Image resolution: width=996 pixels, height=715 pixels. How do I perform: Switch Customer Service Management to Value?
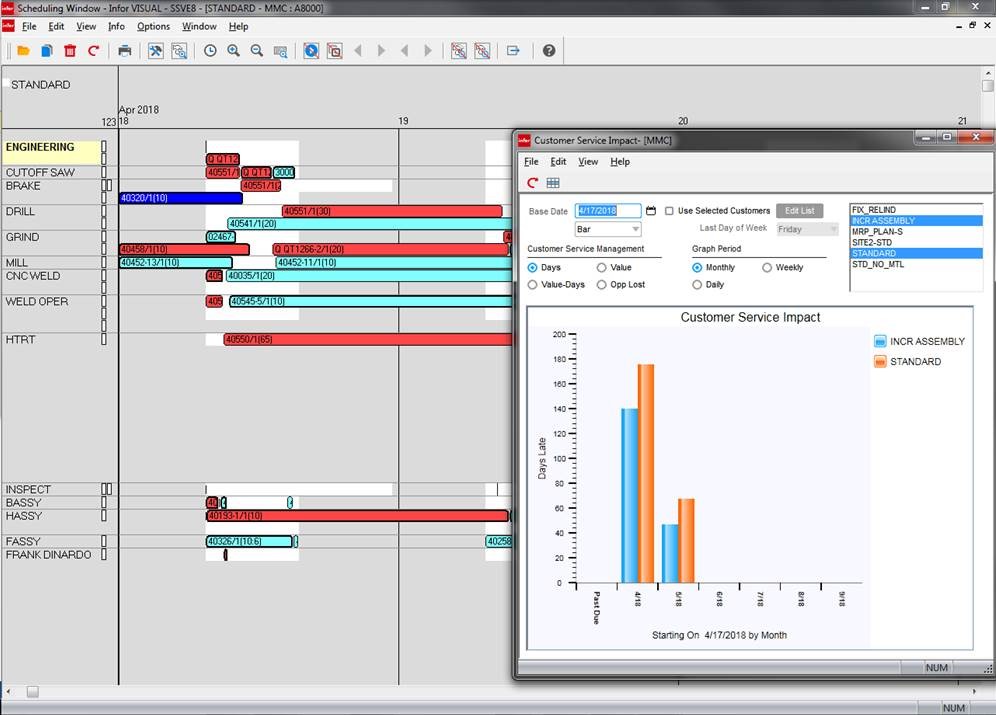pos(602,267)
